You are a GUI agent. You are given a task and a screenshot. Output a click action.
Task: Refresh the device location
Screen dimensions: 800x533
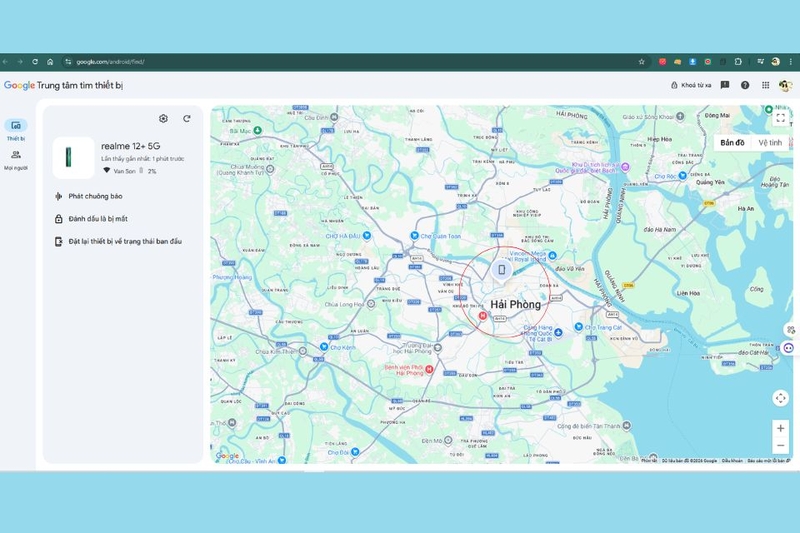(187, 118)
